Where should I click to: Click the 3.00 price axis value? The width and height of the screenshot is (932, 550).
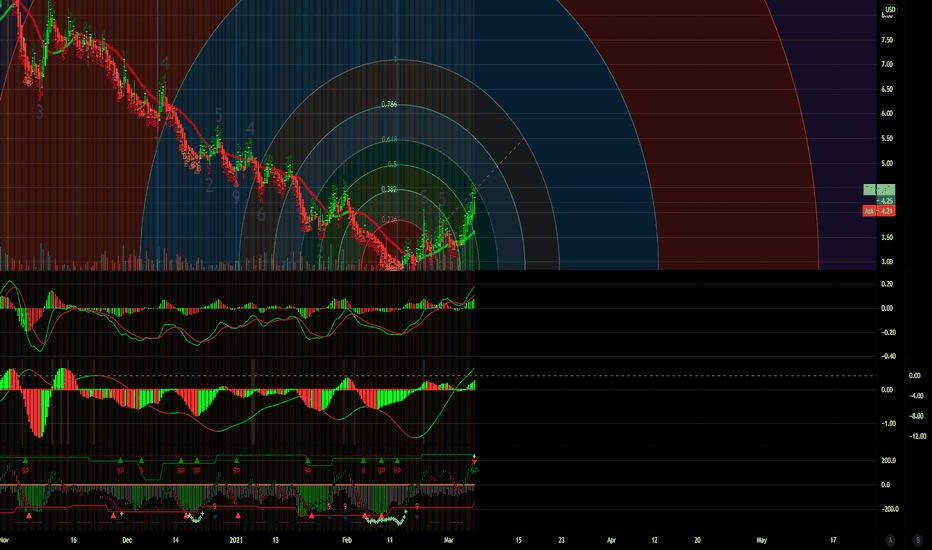point(887,262)
